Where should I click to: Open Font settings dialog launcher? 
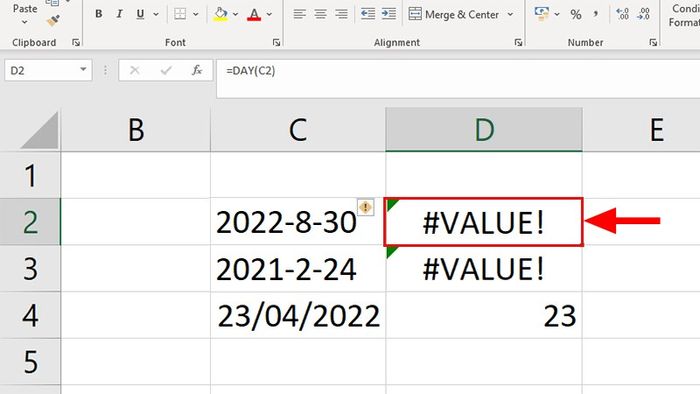(276, 42)
